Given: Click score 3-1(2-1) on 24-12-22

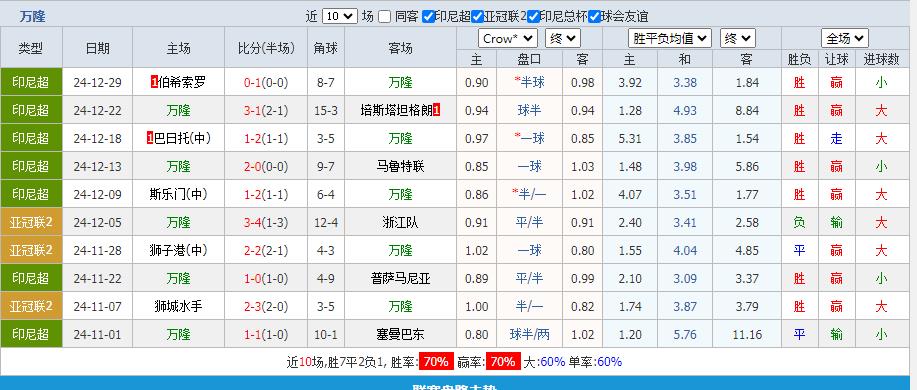Looking at the screenshot, I should pyautogui.click(x=266, y=111).
